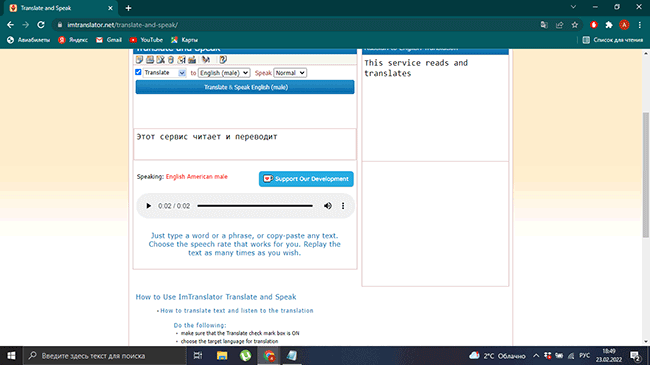Open the notepad-like taskbar app icon

click(x=292, y=356)
